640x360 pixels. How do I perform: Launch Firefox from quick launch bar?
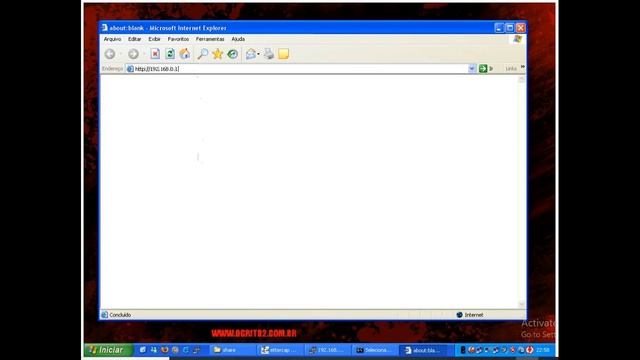point(164,350)
